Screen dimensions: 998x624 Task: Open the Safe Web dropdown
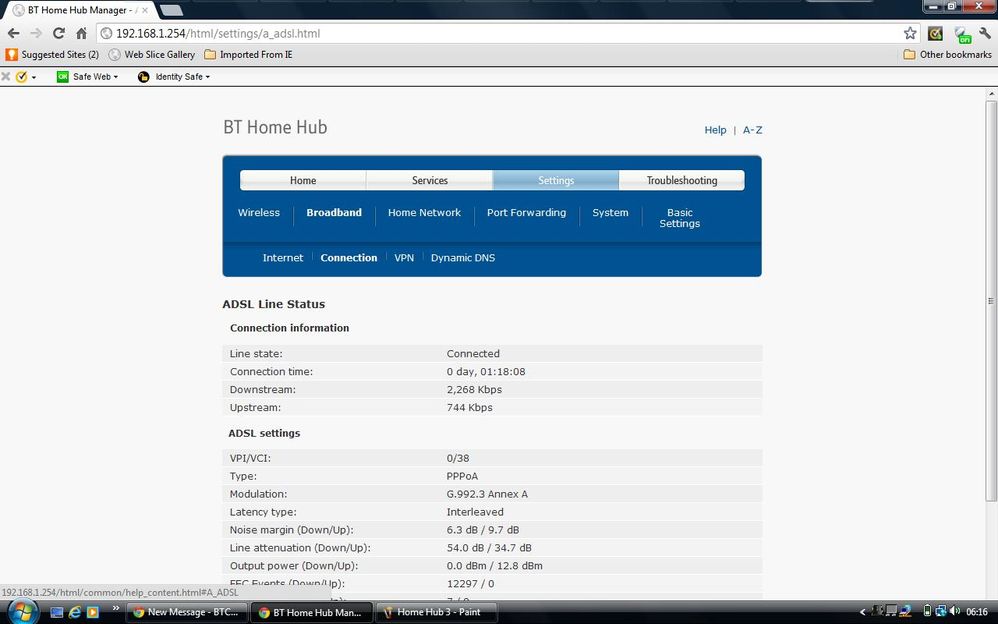[x=88, y=76]
